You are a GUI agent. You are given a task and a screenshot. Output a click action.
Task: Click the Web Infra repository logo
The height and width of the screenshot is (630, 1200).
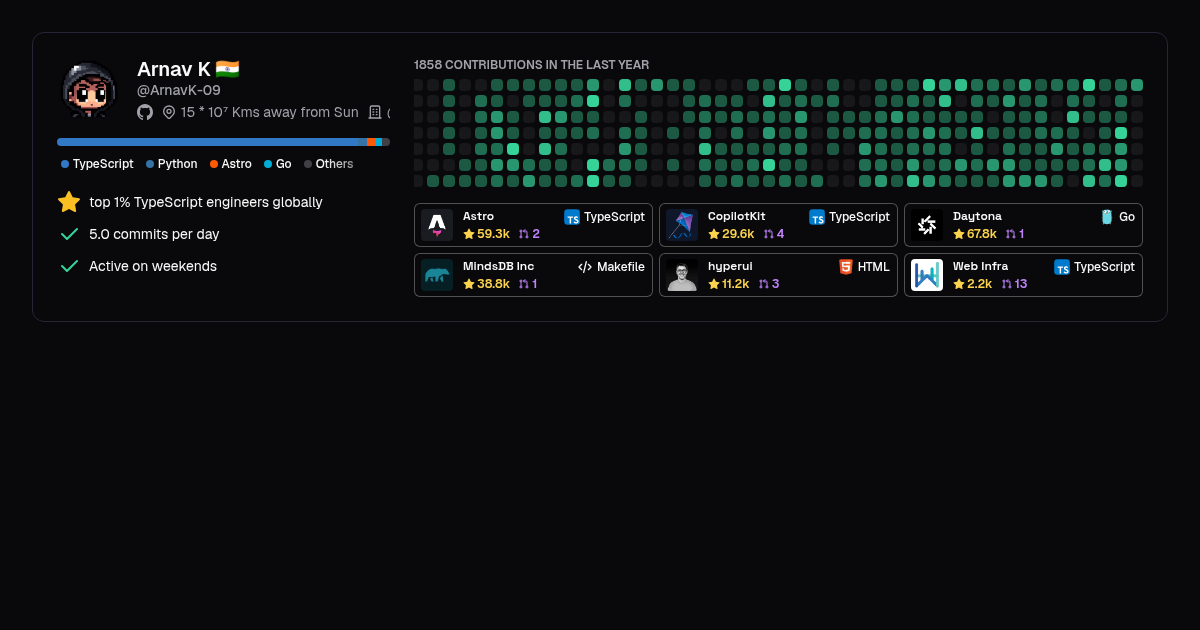click(x=927, y=275)
